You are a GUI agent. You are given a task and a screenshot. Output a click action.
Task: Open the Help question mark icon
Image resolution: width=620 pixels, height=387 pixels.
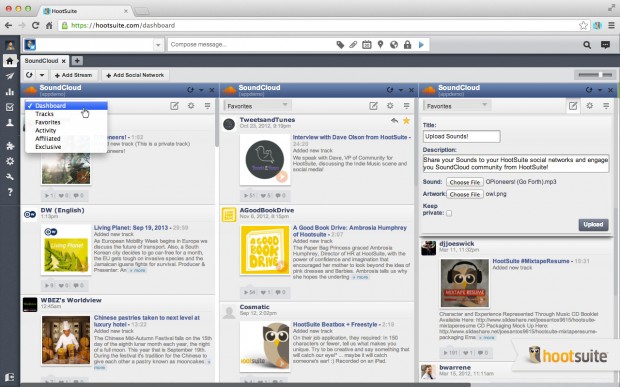[9, 192]
